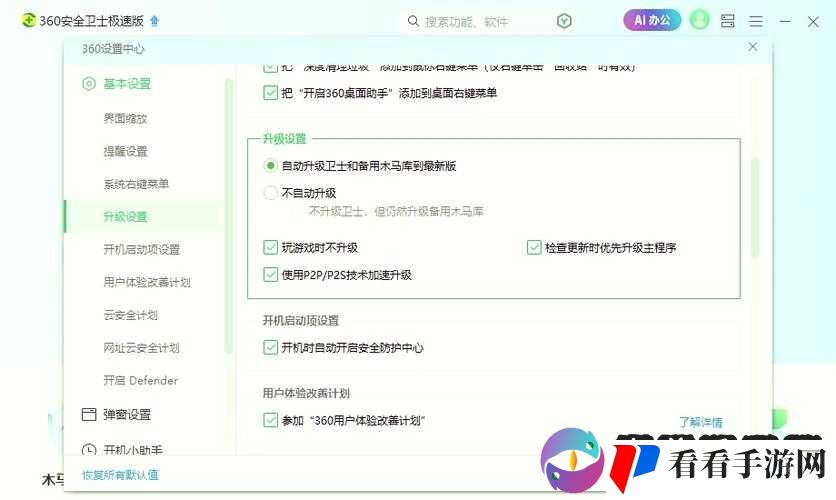Click the 开机启动项设置 section heading

(301, 320)
